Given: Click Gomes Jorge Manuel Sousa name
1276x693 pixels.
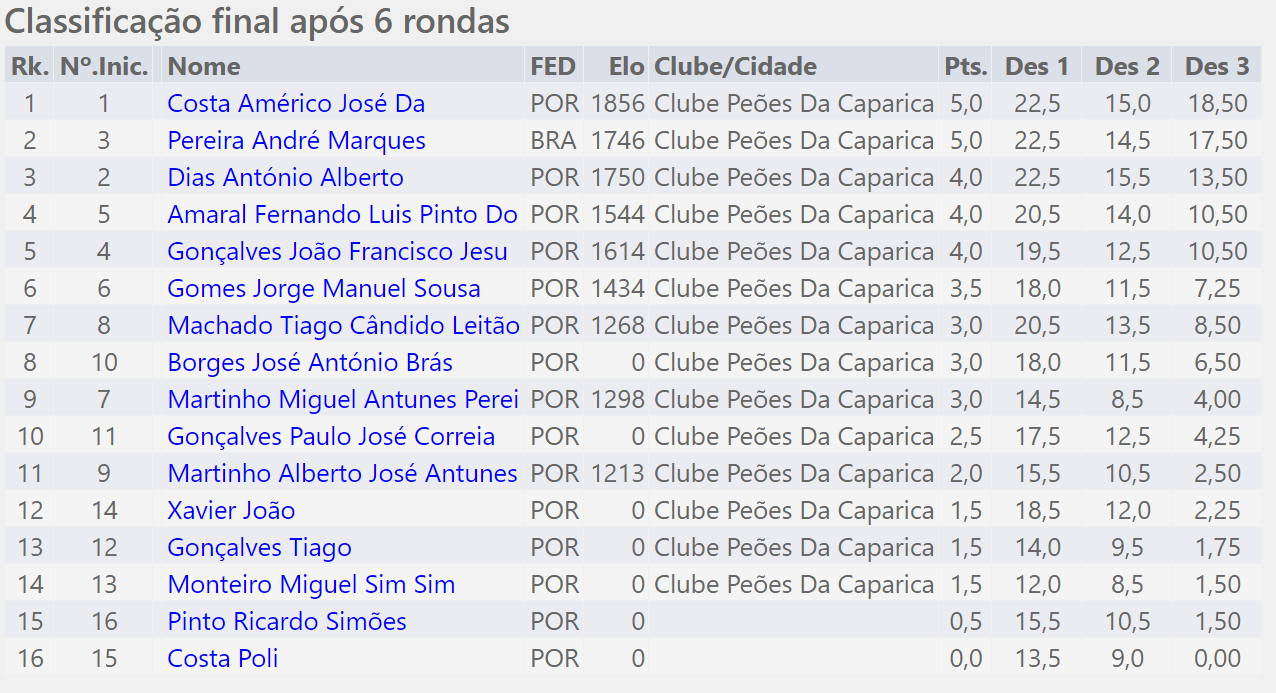Looking at the screenshot, I should [323, 289].
